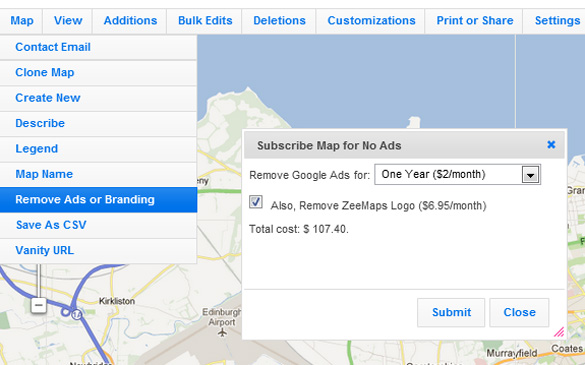
Task: Open the Print or Share menu
Action: 475,21
